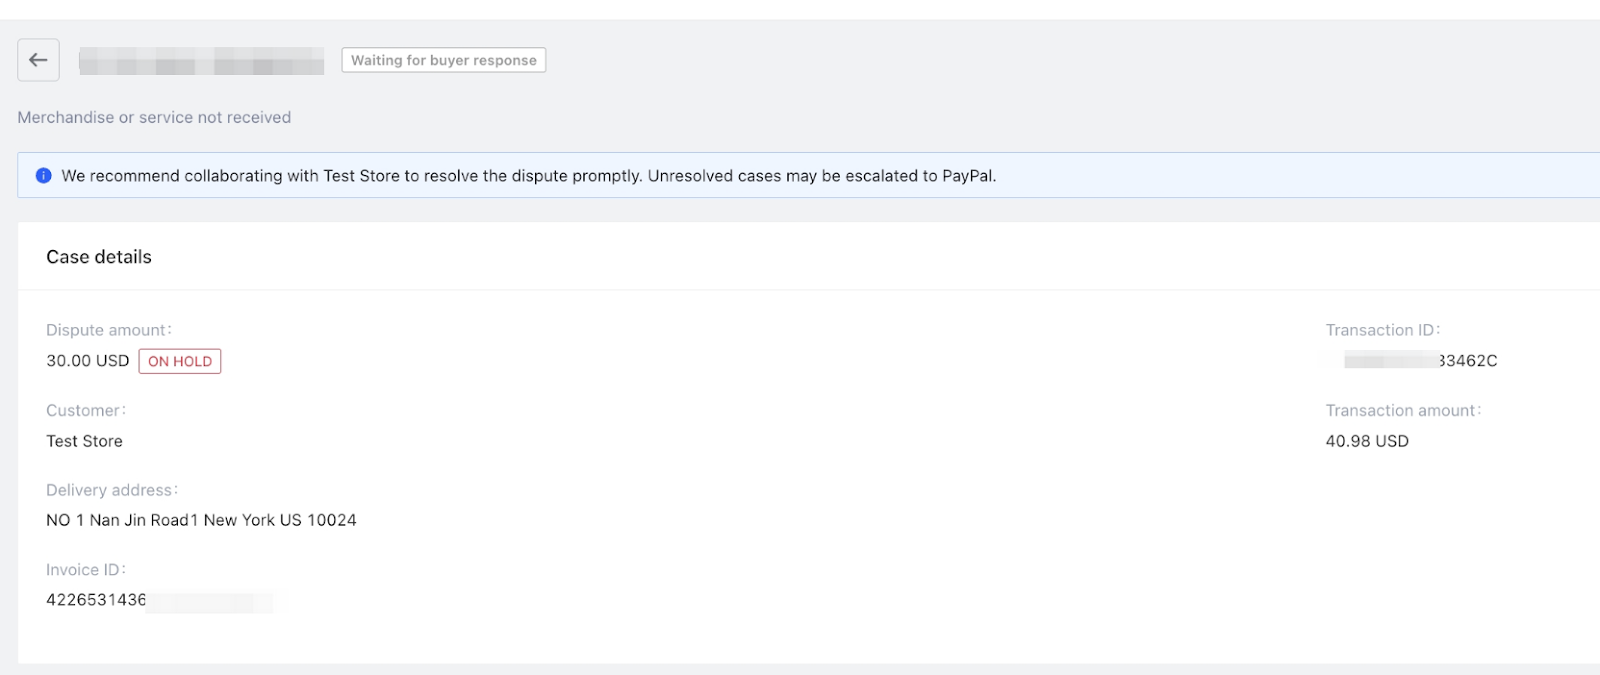1600x675 pixels.
Task: Click the Transaction amount label
Action: click(x=1402, y=410)
